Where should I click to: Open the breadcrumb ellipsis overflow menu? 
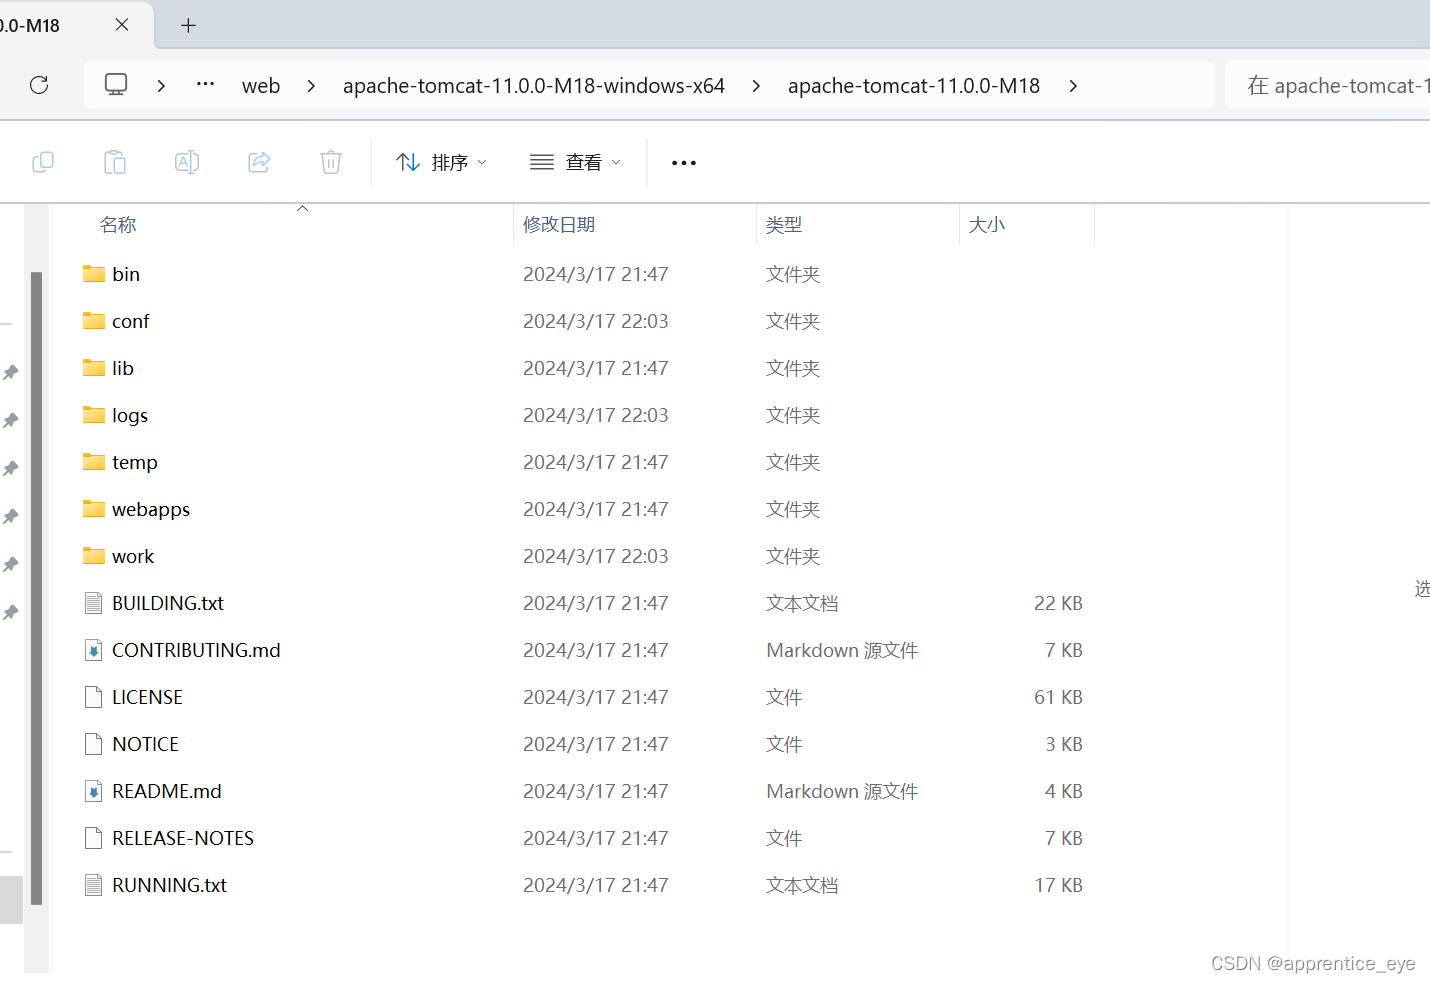point(205,85)
